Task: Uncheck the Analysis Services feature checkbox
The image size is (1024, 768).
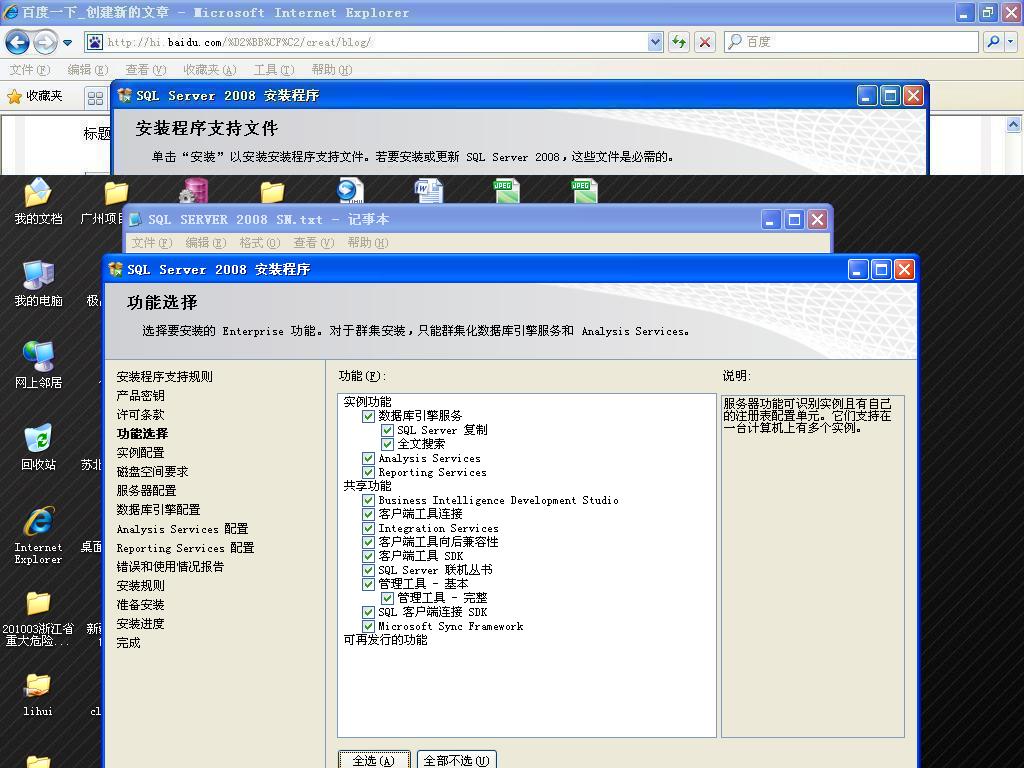Action: pyautogui.click(x=369, y=458)
